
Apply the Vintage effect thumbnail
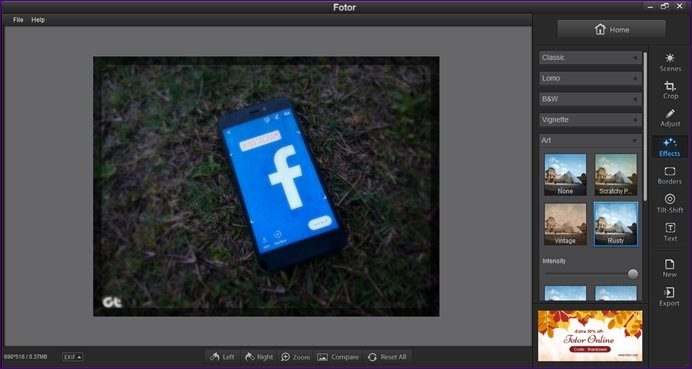(565, 224)
